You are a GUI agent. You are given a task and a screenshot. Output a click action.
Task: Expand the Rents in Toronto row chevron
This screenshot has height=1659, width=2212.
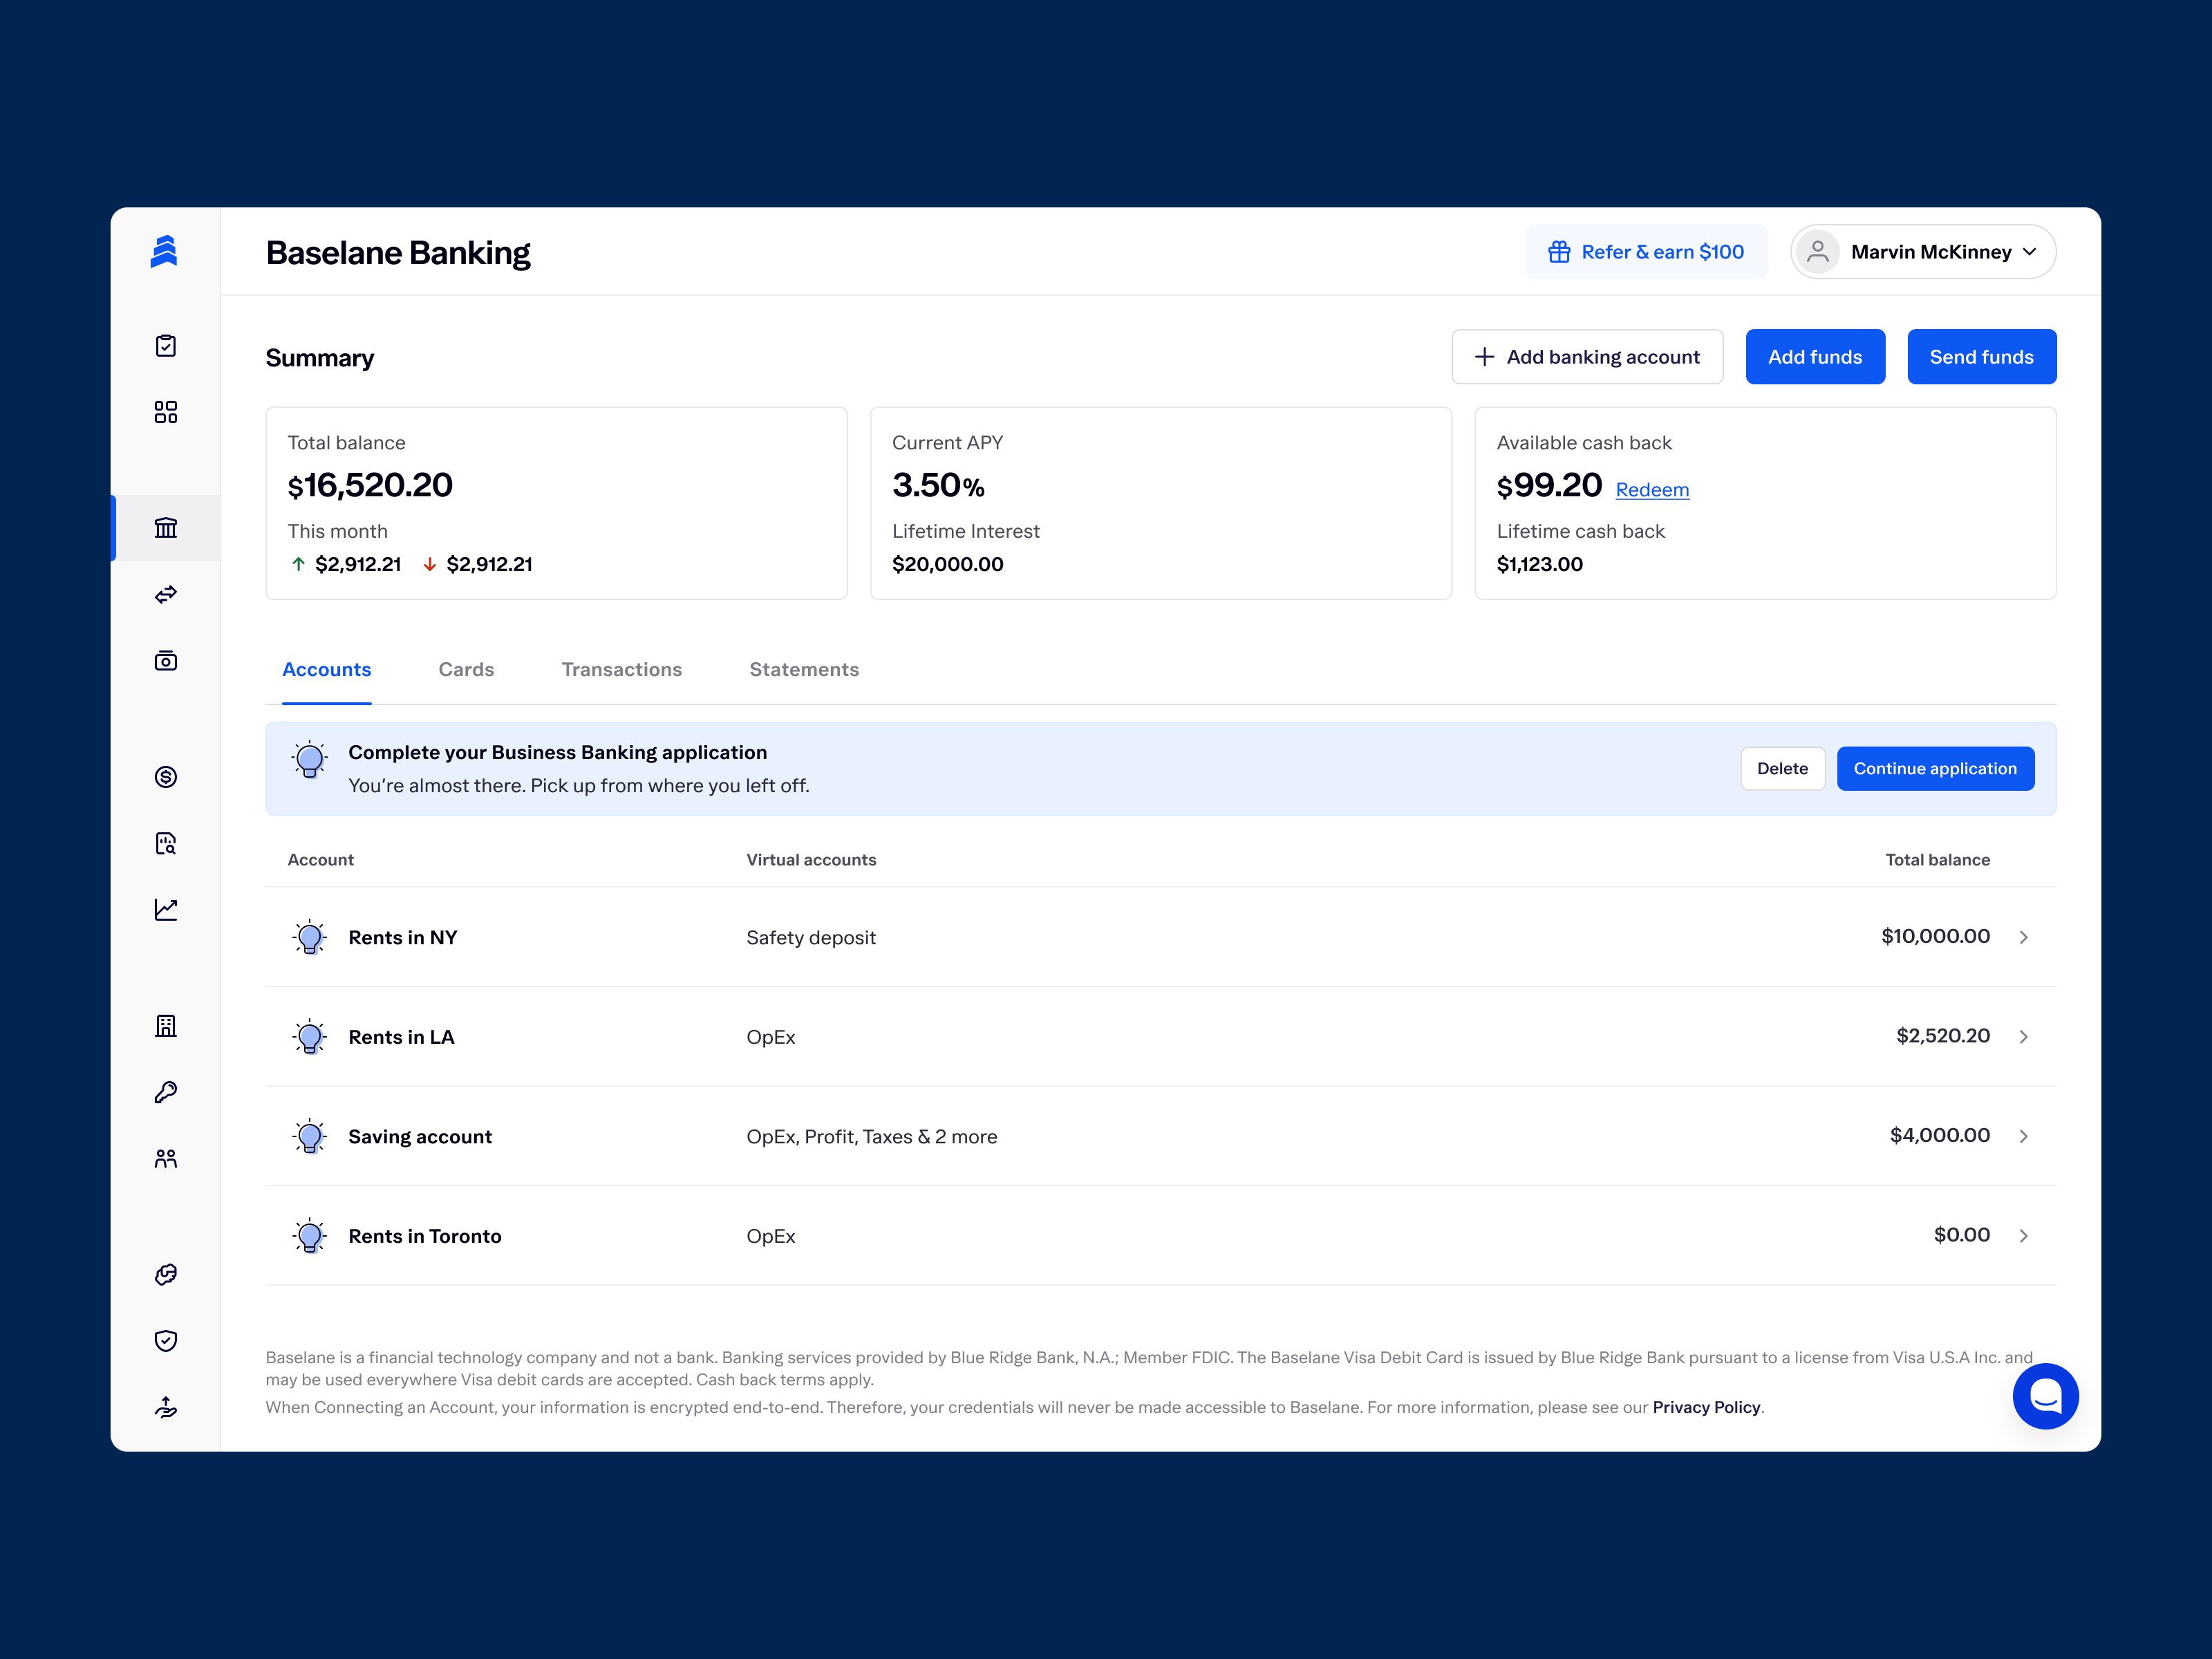pyautogui.click(x=2023, y=1236)
